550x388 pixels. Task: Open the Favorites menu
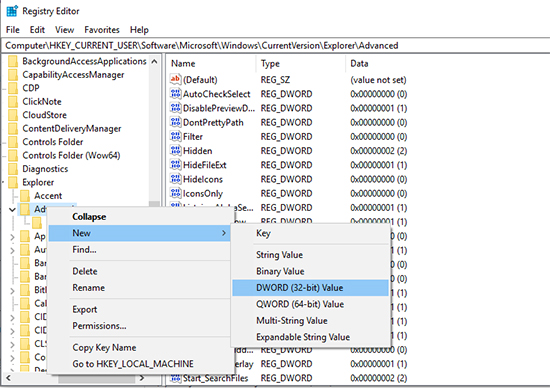(102, 30)
